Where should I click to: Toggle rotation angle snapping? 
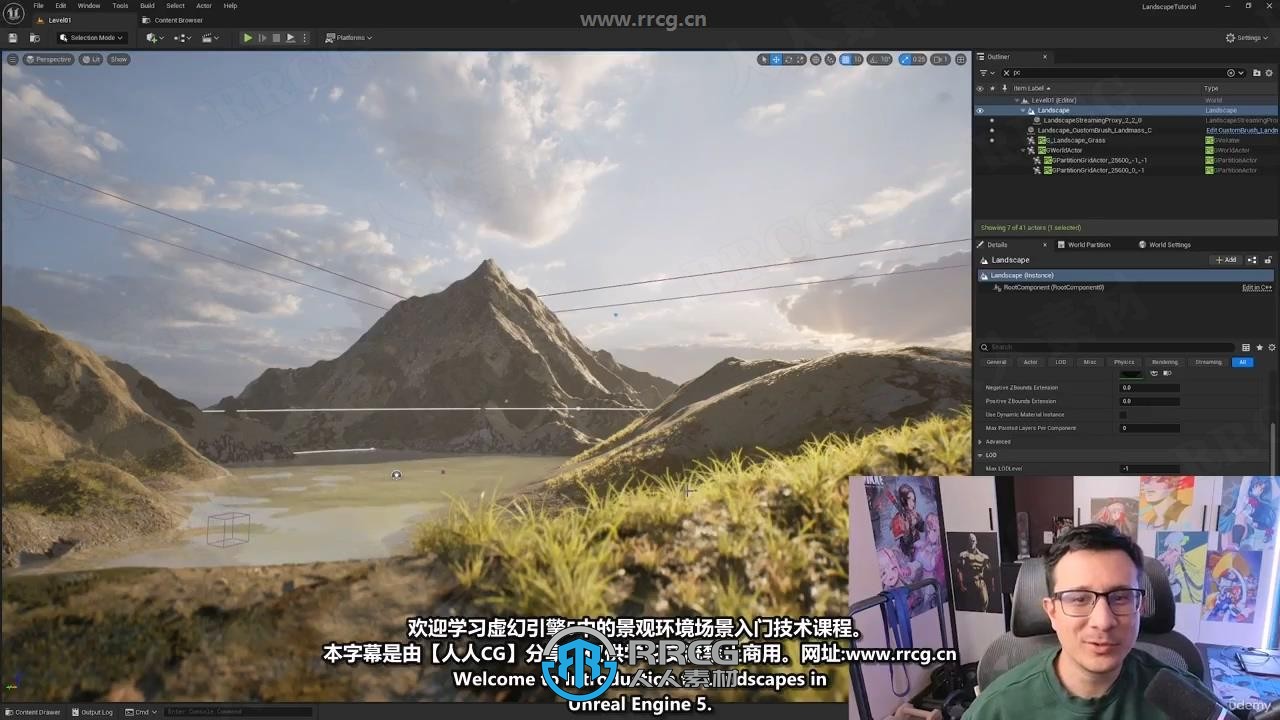click(x=874, y=60)
